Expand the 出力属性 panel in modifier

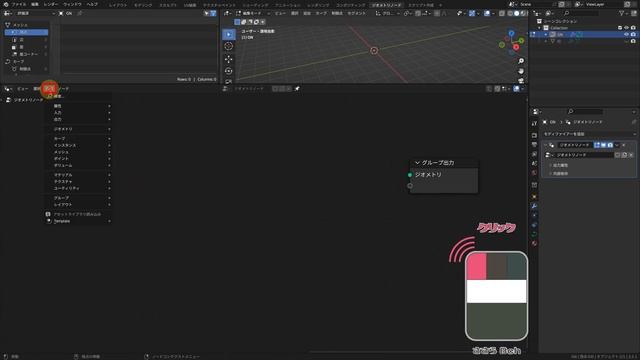click(559, 165)
